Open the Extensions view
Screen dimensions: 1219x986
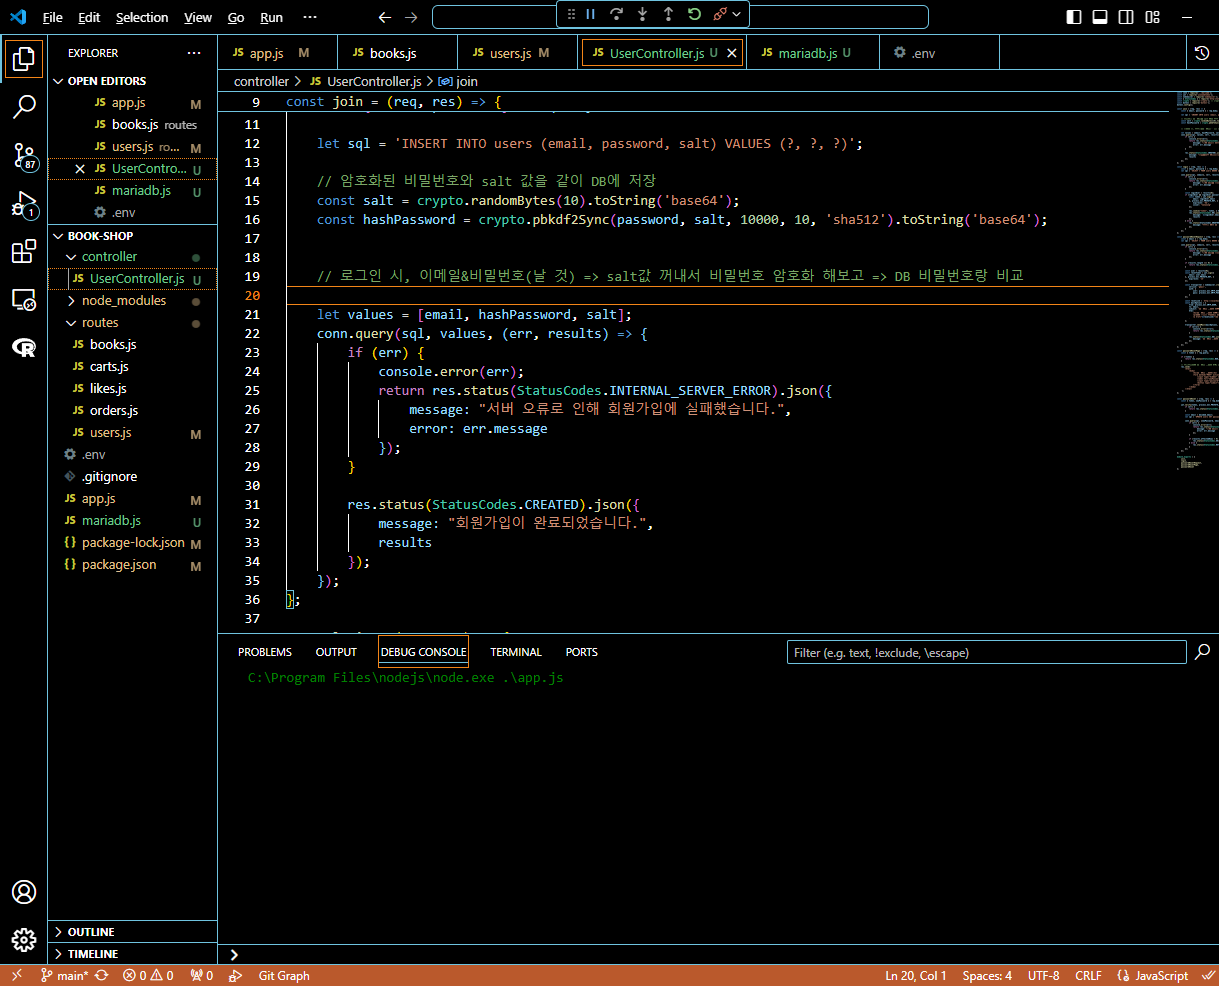(x=24, y=252)
